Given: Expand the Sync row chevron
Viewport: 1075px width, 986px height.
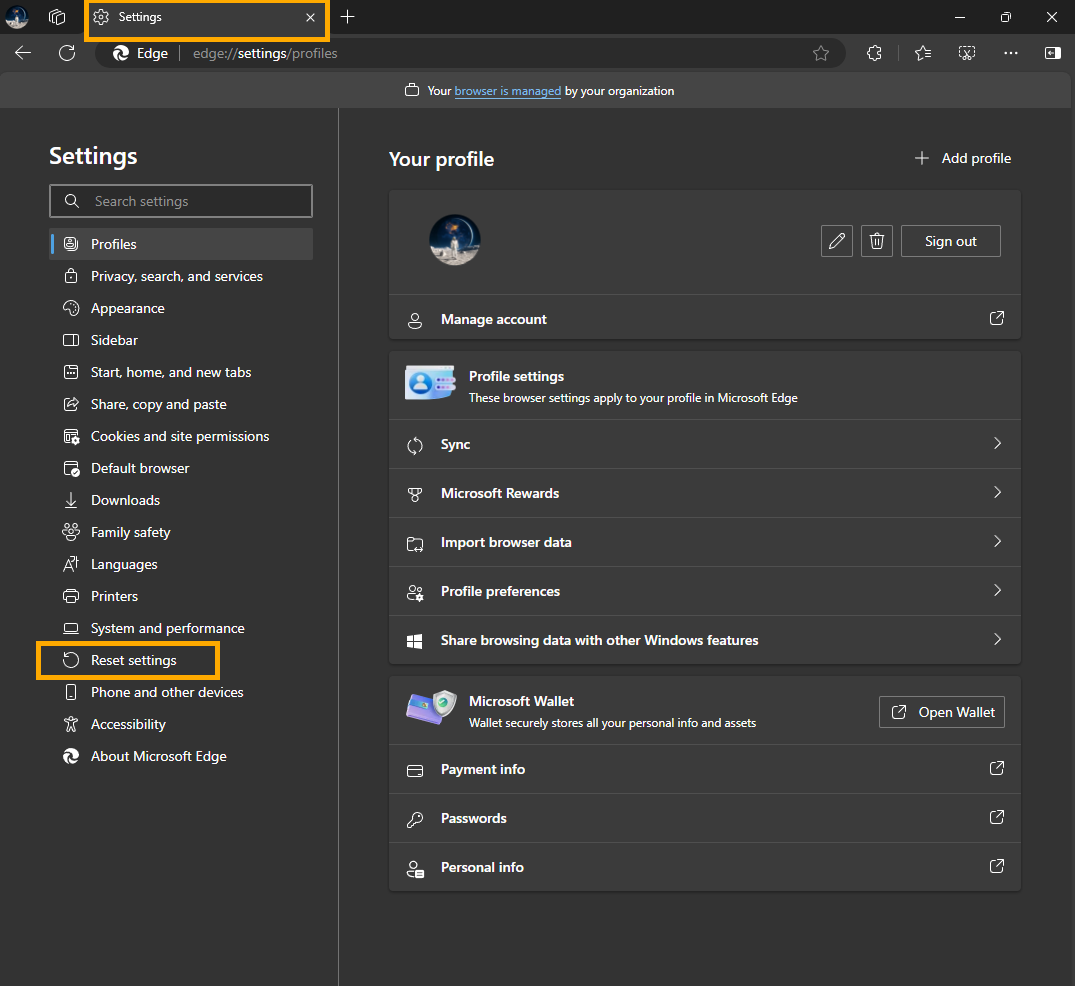Looking at the screenshot, I should click(x=998, y=444).
